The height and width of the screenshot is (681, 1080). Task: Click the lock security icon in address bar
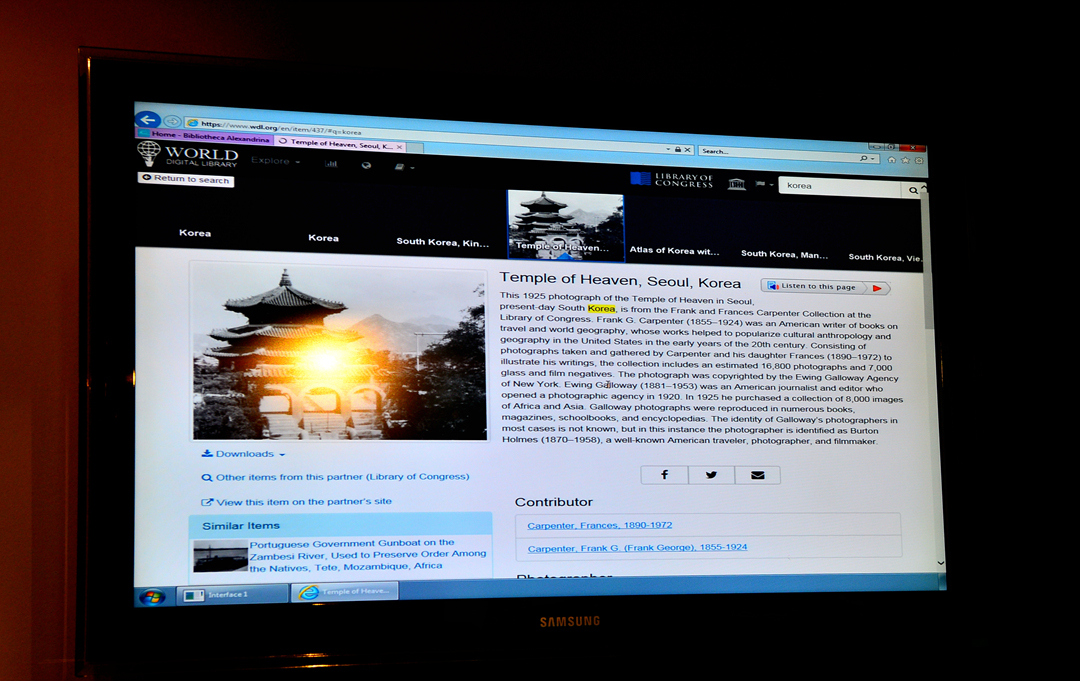(678, 149)
